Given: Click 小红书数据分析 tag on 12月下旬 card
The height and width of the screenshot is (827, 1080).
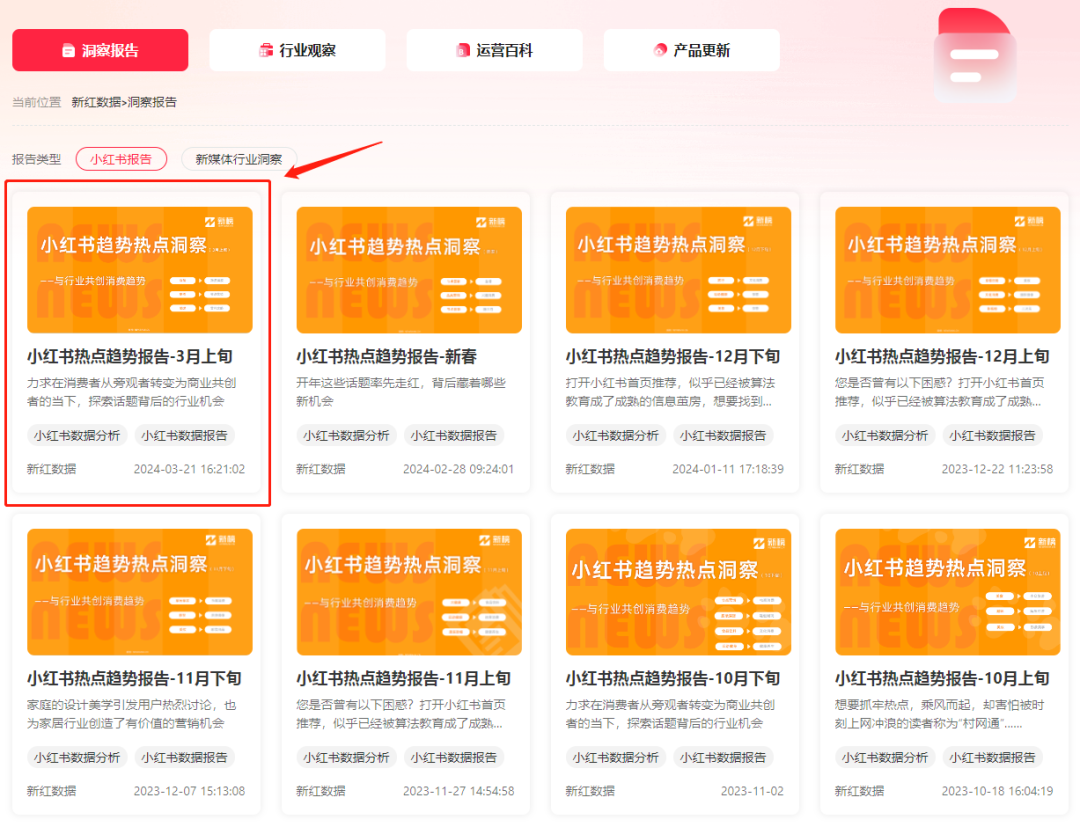Looking at the screenshot, I should [x=616, y=436].
